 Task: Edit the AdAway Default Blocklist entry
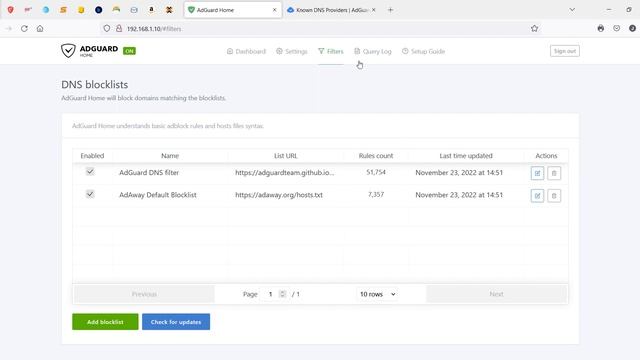pos(537,196)
